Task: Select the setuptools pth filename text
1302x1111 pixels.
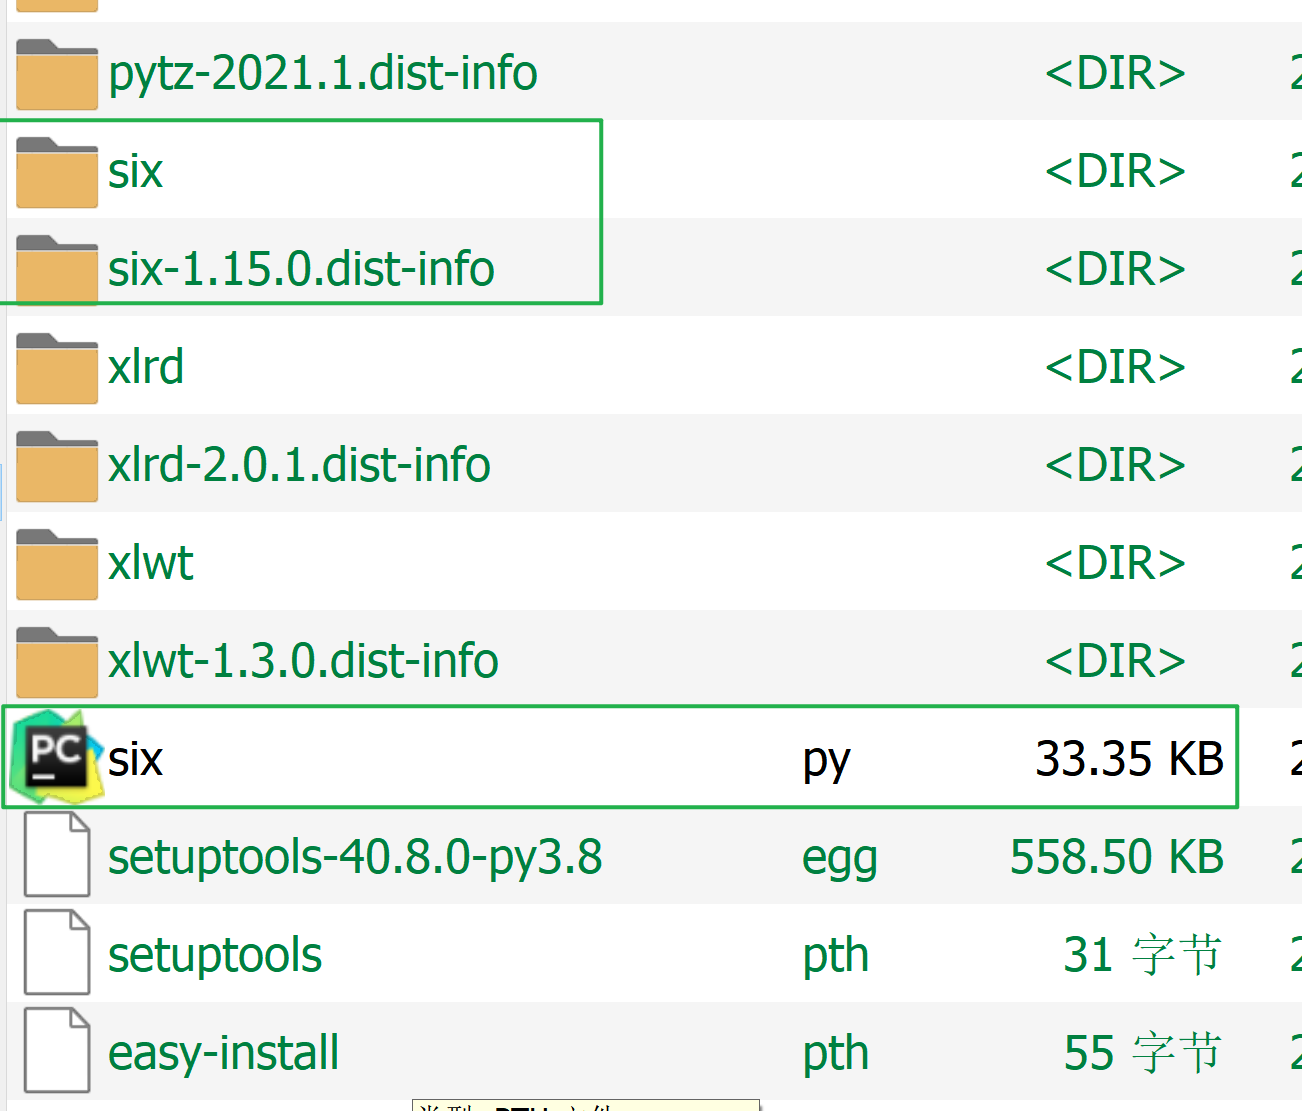Action: pyautogui.click(x=214, y=953)
